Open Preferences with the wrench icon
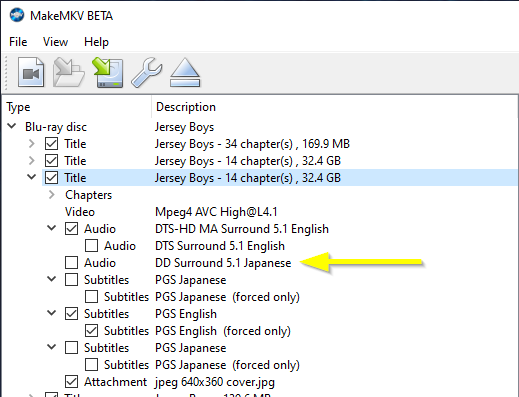The width and height of the screenshot is (519, 397). (x=147, y=72)
